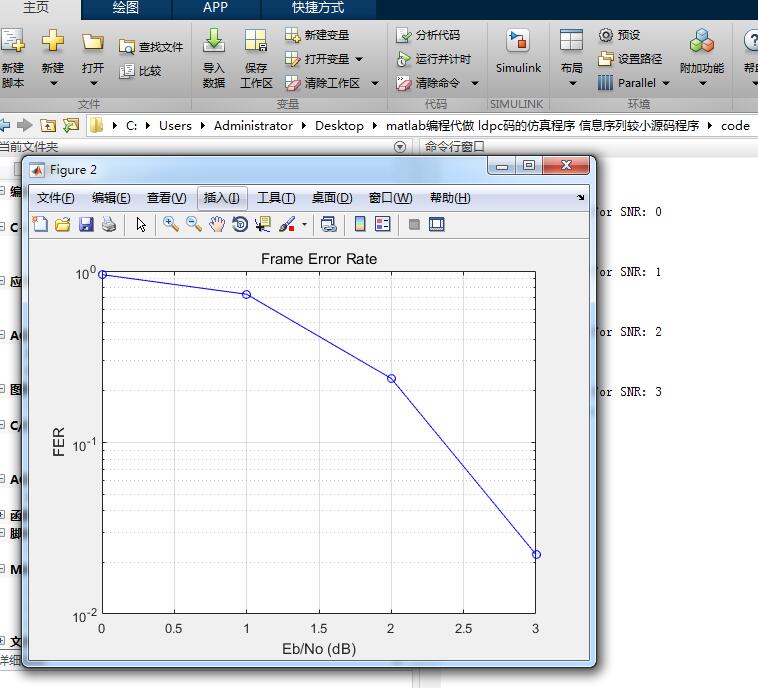Click the Browse for folder icon
The height and width of the screenshot is (688, 758).
(x=71, y=126)
